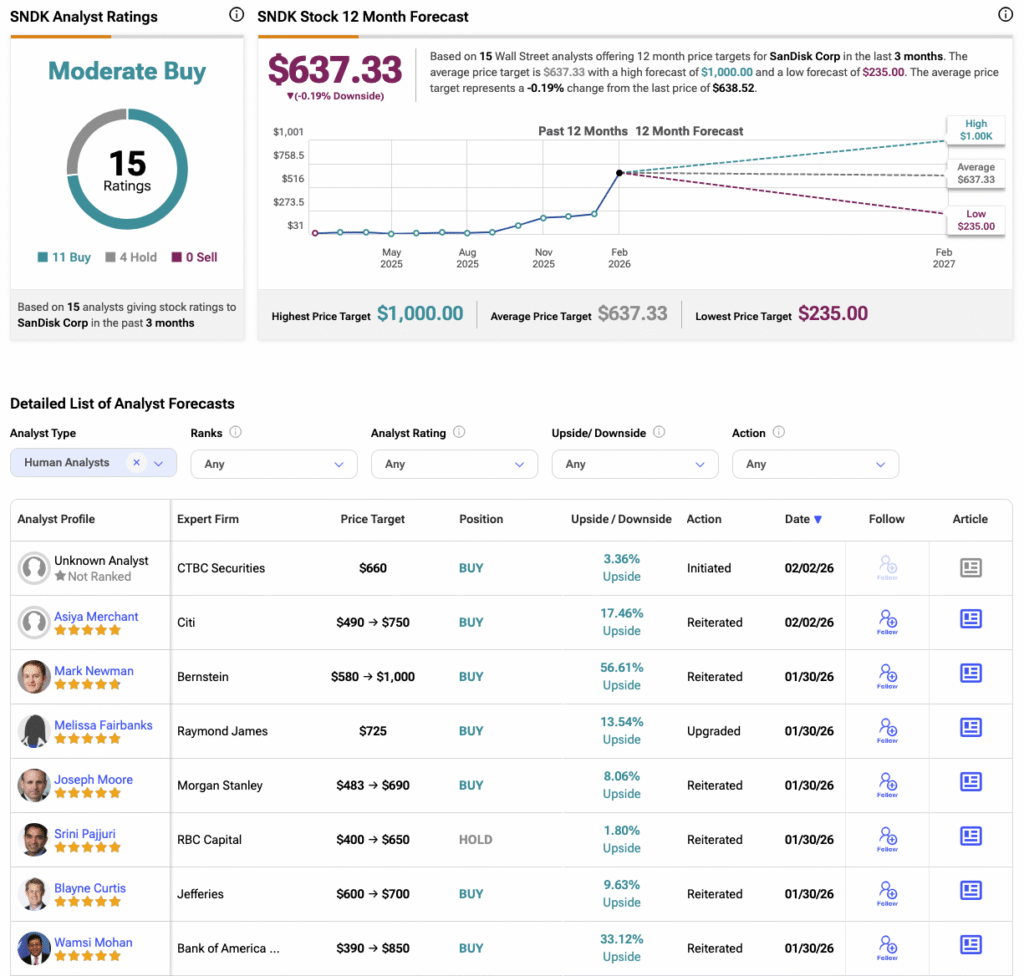Viewport: 1024px width, 976px height.
Task: Open article icon for Raymond James row
Action: [970, 727]
